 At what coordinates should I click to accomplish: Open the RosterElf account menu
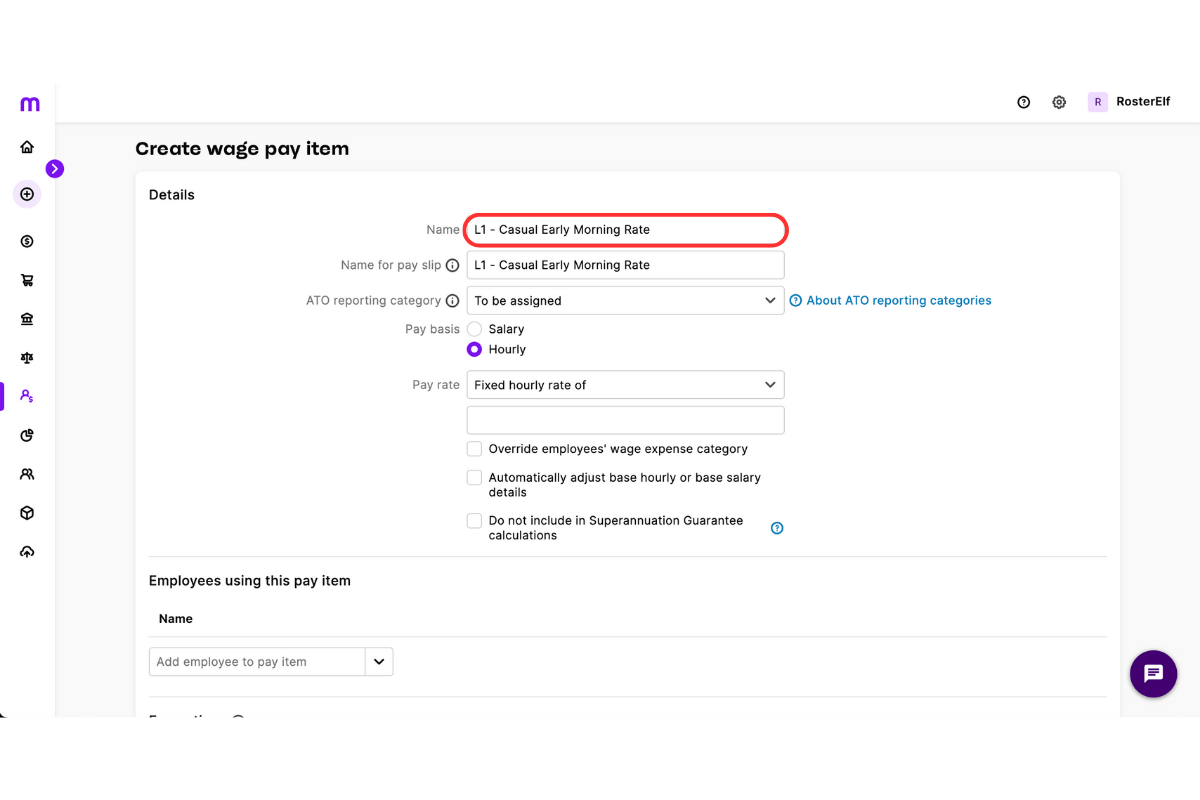(1129, 102)
